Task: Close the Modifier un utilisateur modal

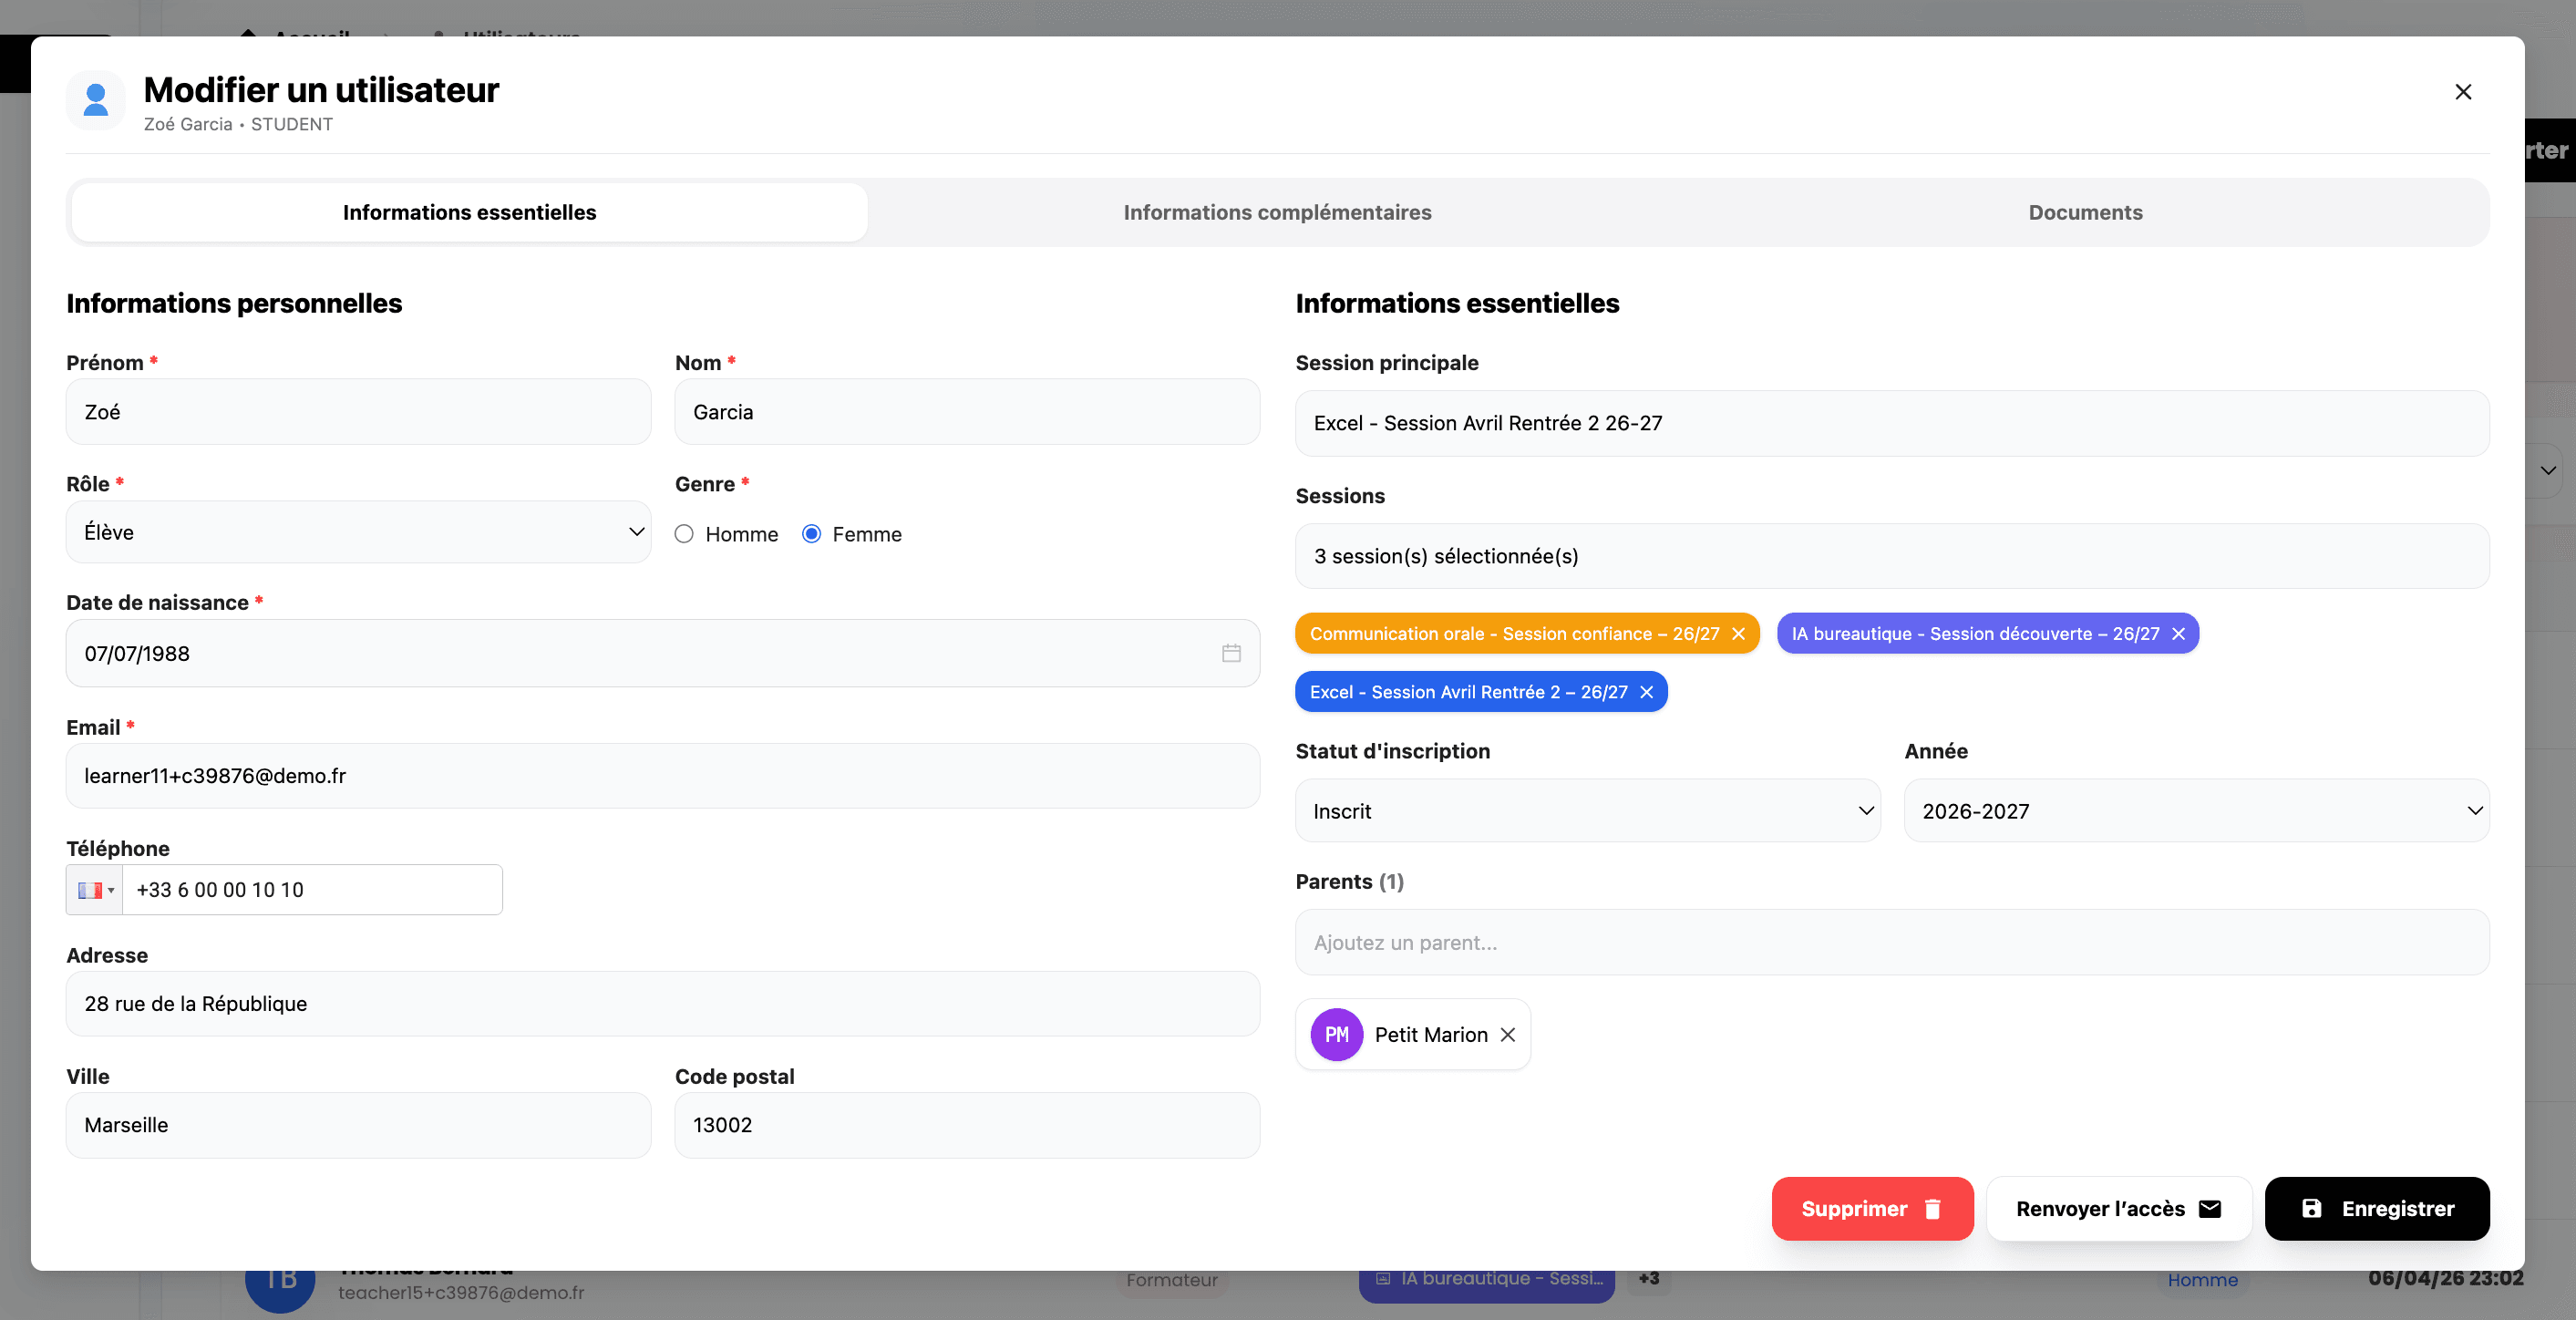Action: pos(2464,92)
